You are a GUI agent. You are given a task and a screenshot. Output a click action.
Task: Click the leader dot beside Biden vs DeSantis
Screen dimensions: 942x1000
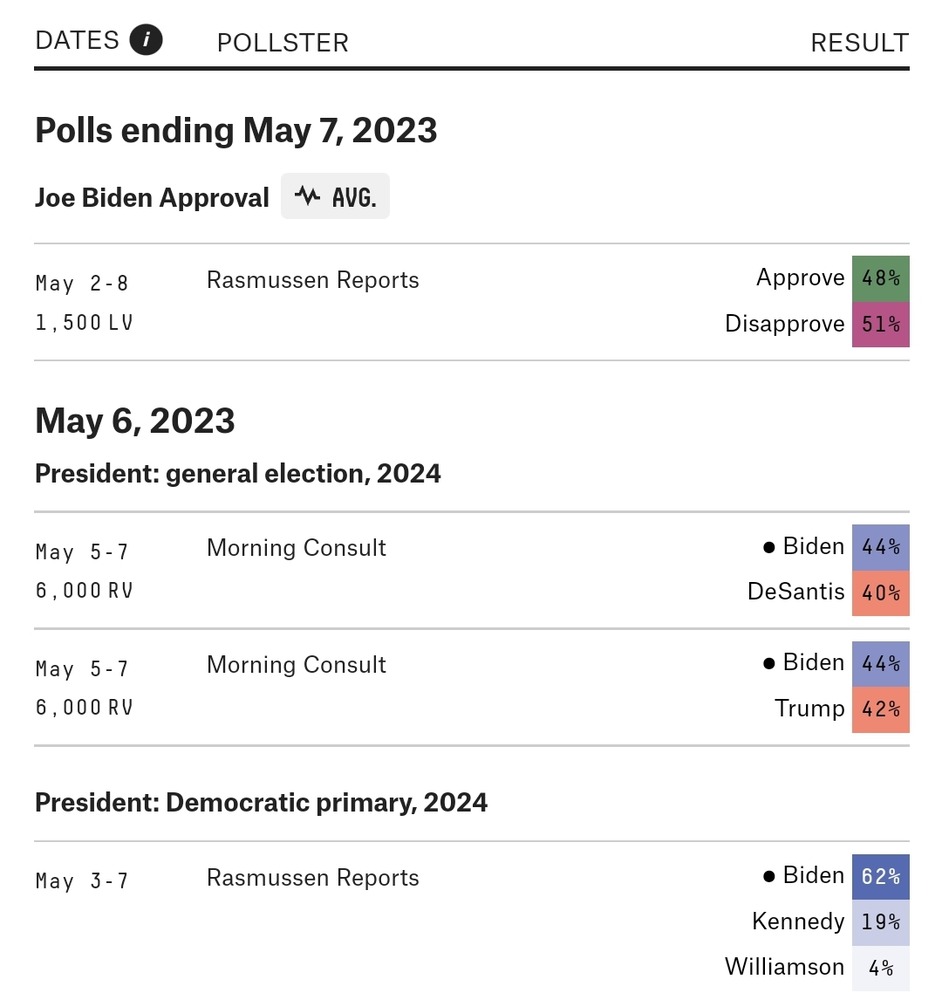[769, 547]
